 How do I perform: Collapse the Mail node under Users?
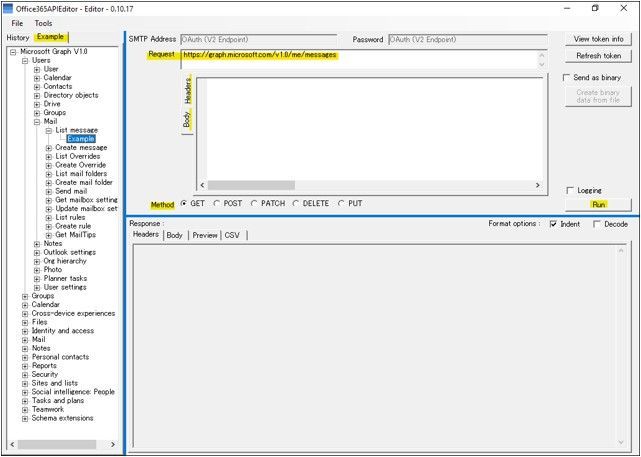[37, 121]
